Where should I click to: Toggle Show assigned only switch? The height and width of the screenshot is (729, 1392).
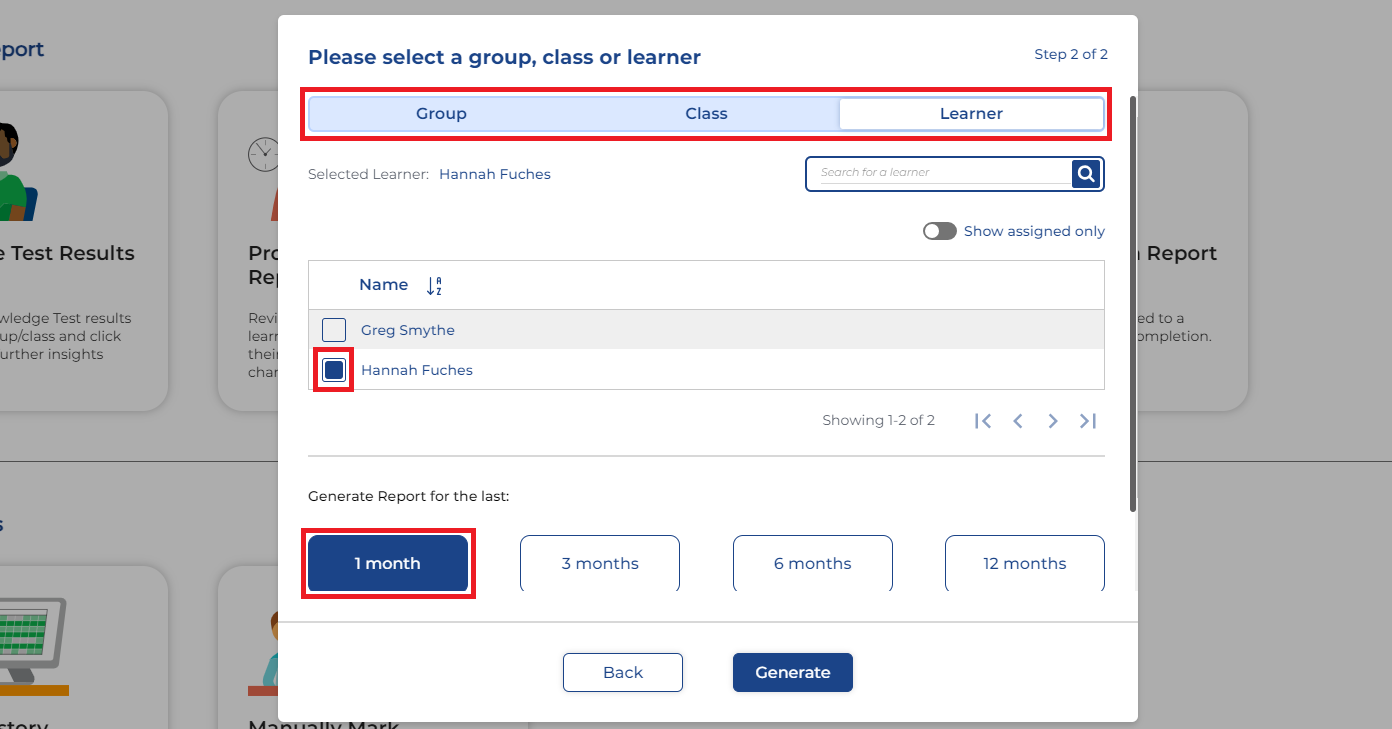939,231
